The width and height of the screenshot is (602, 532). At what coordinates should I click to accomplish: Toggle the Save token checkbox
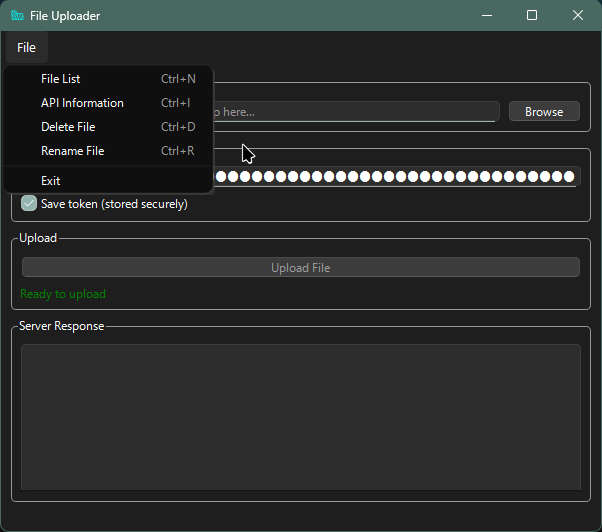[29, 204]
